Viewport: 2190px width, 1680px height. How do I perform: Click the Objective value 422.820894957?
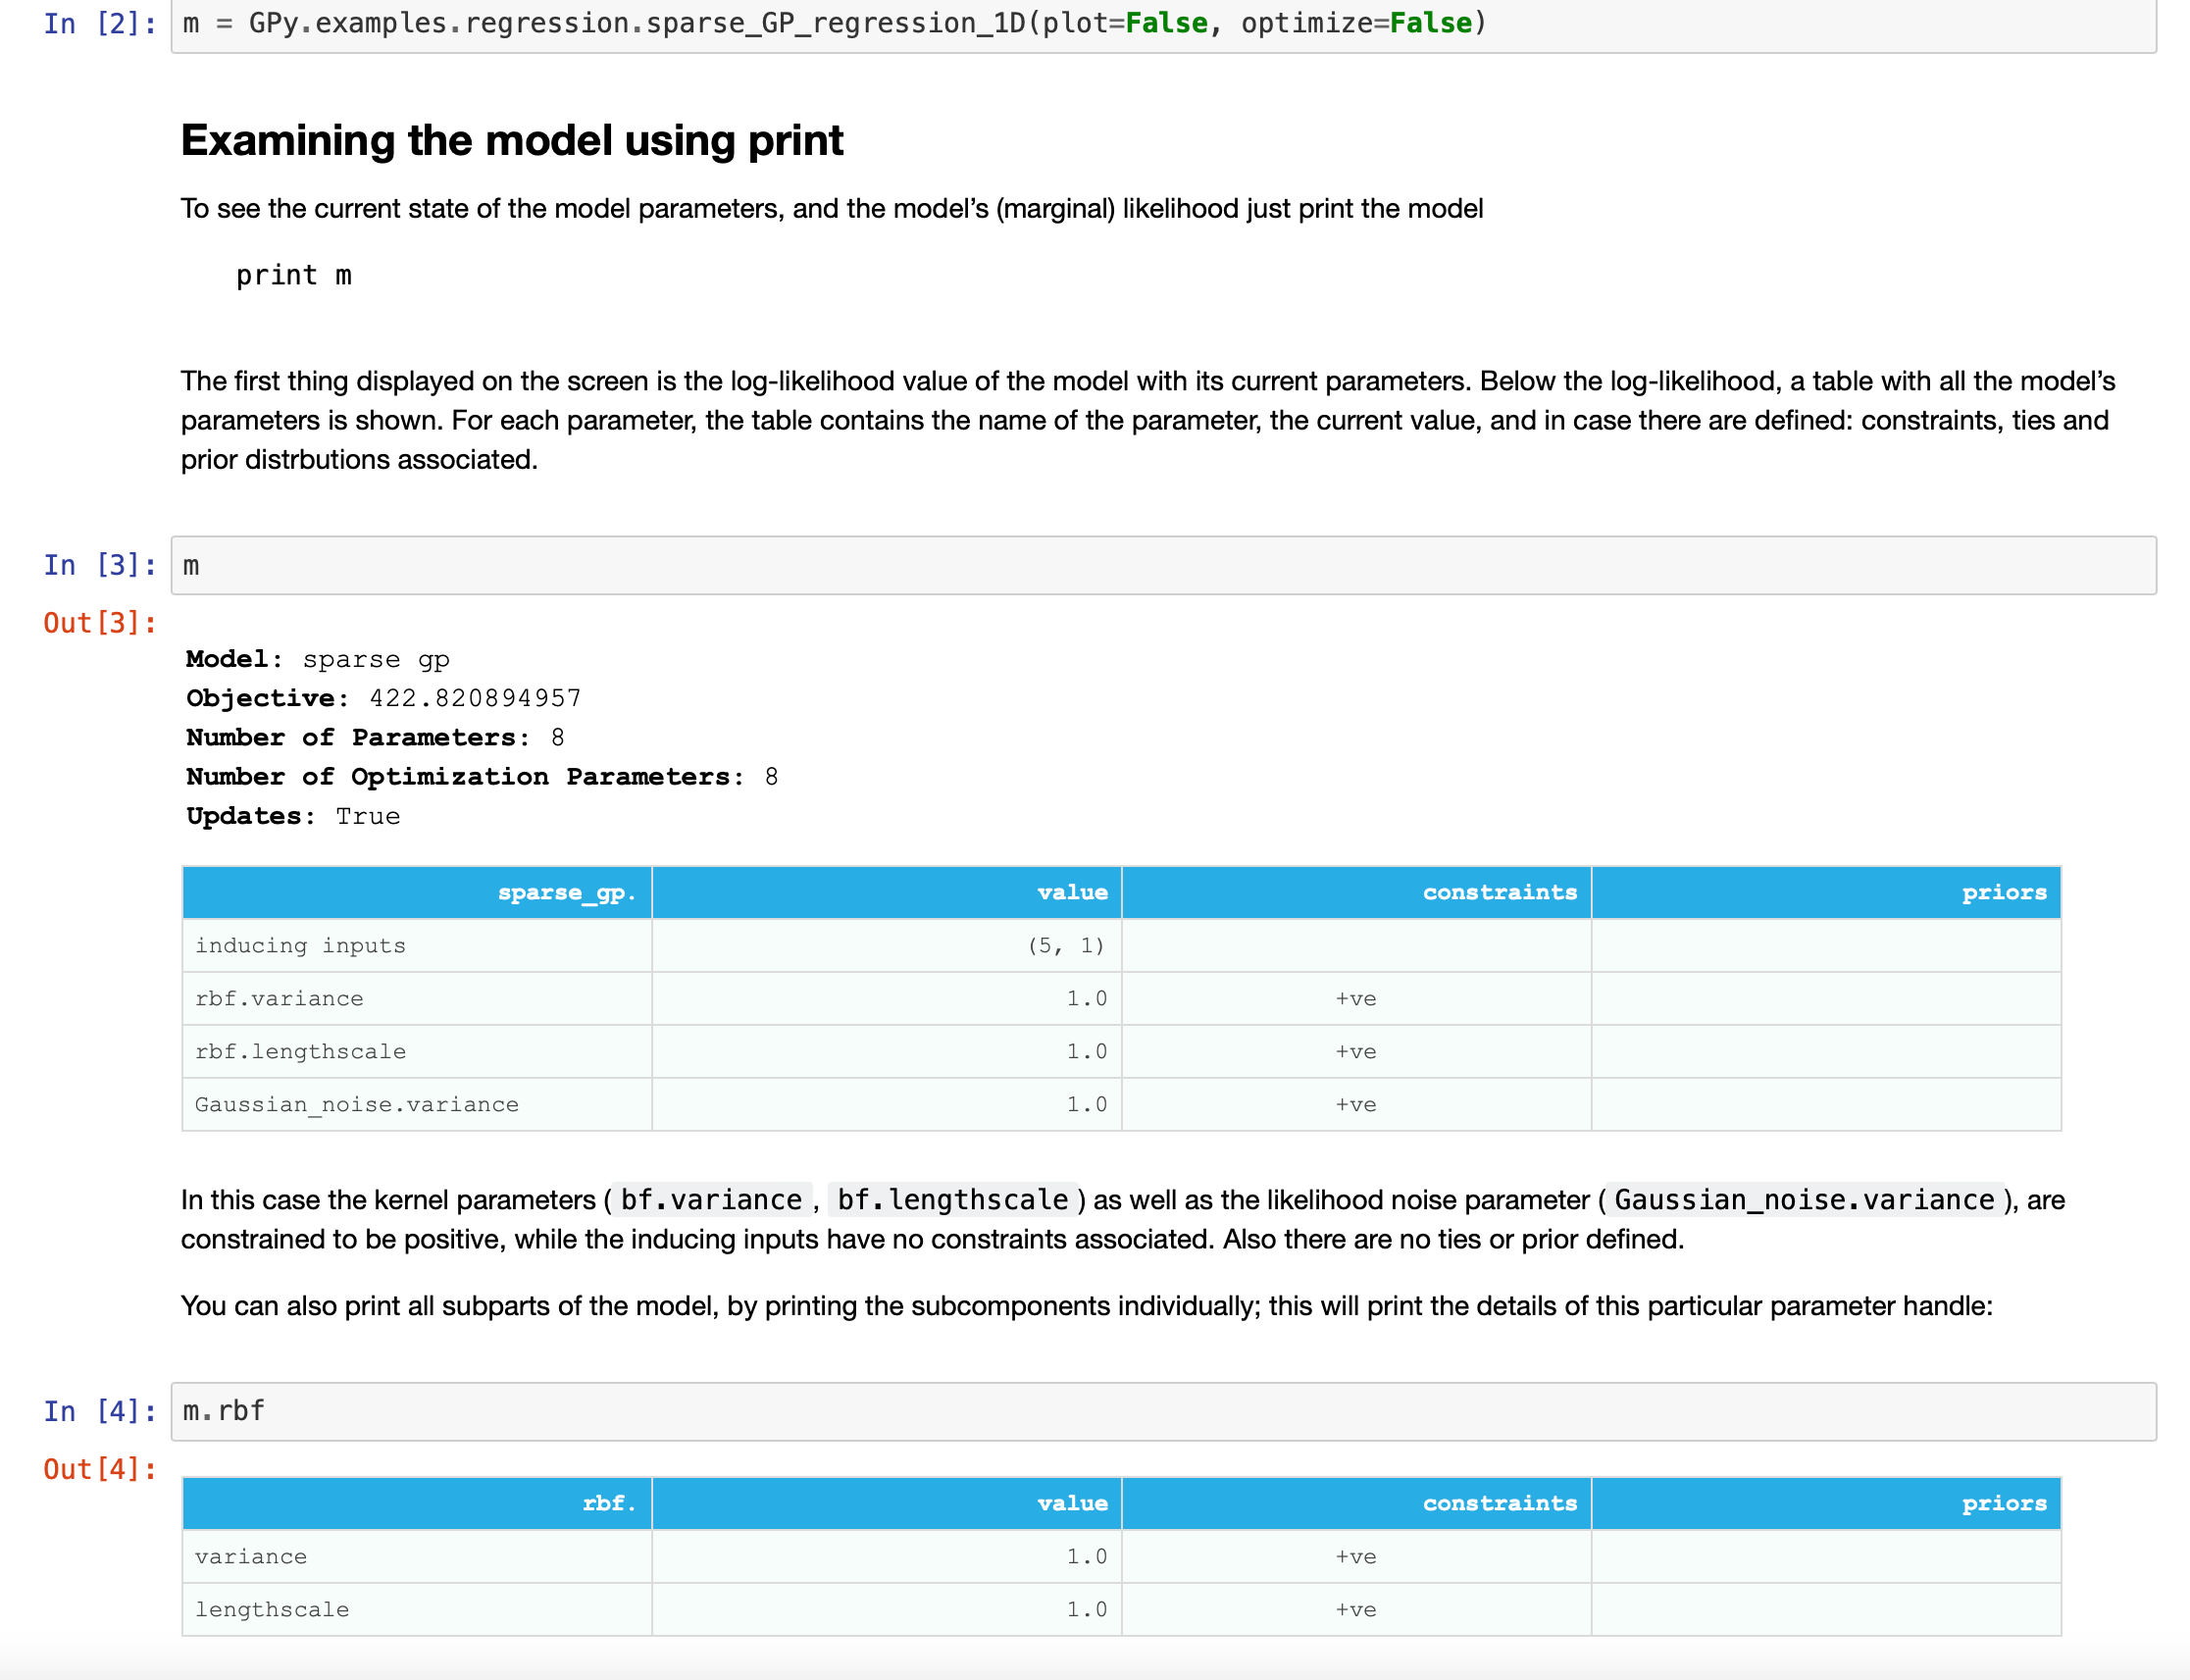point(475,698)
